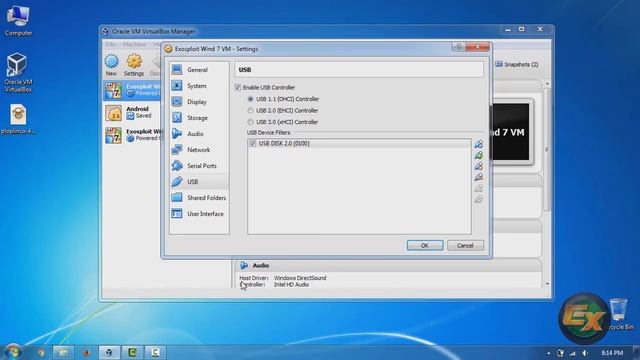The image size is (640, 360).
Task: Click the New machine icon in VirtualBox Manager
Action: [x=111, y=65]
